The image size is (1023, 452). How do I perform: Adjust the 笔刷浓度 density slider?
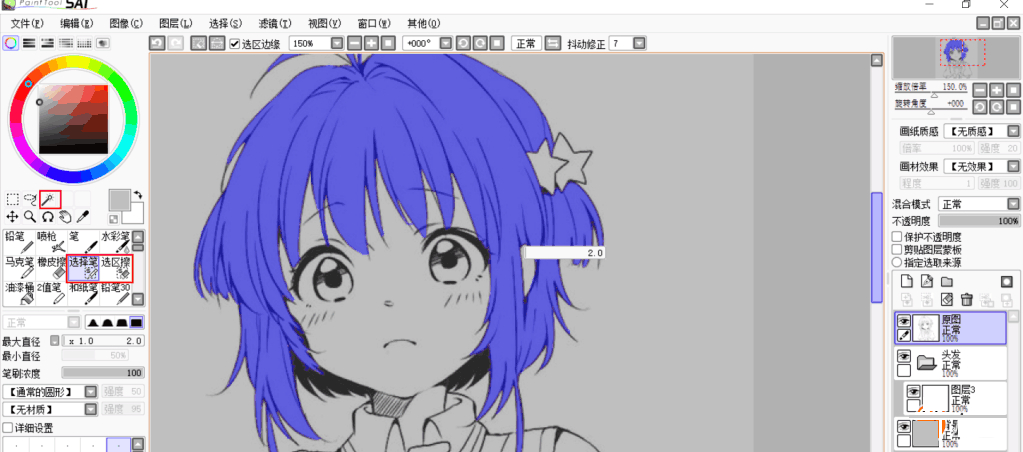(103, 373)
